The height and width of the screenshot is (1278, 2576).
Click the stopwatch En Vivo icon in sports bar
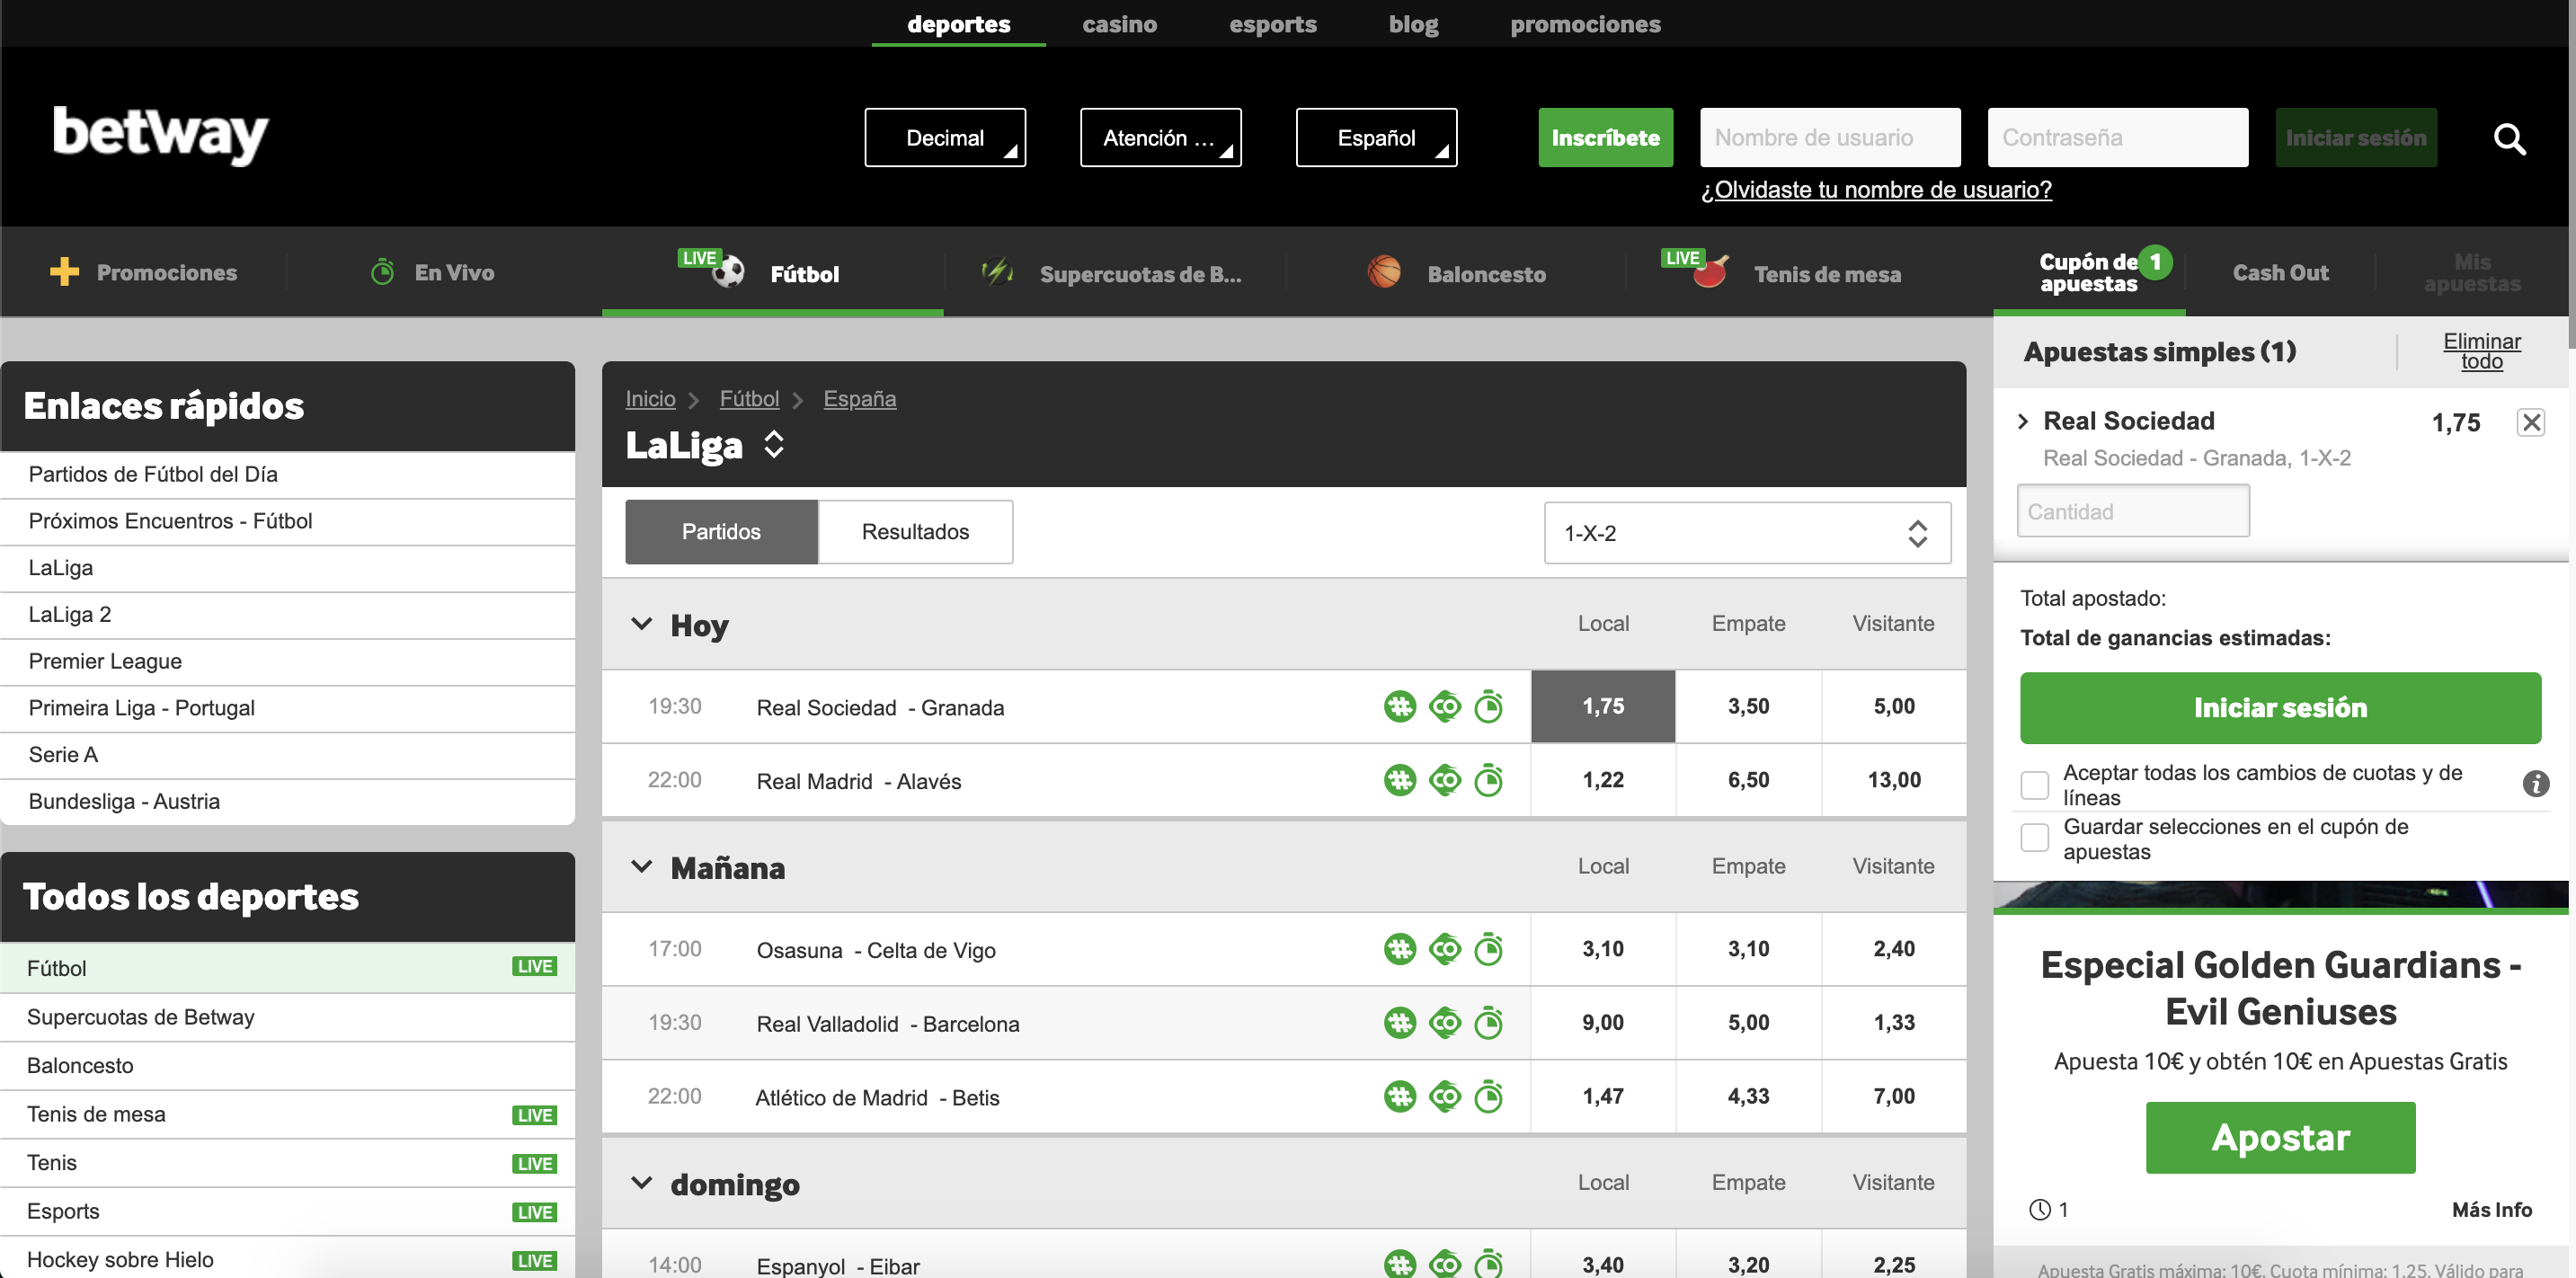pos(382,272)
